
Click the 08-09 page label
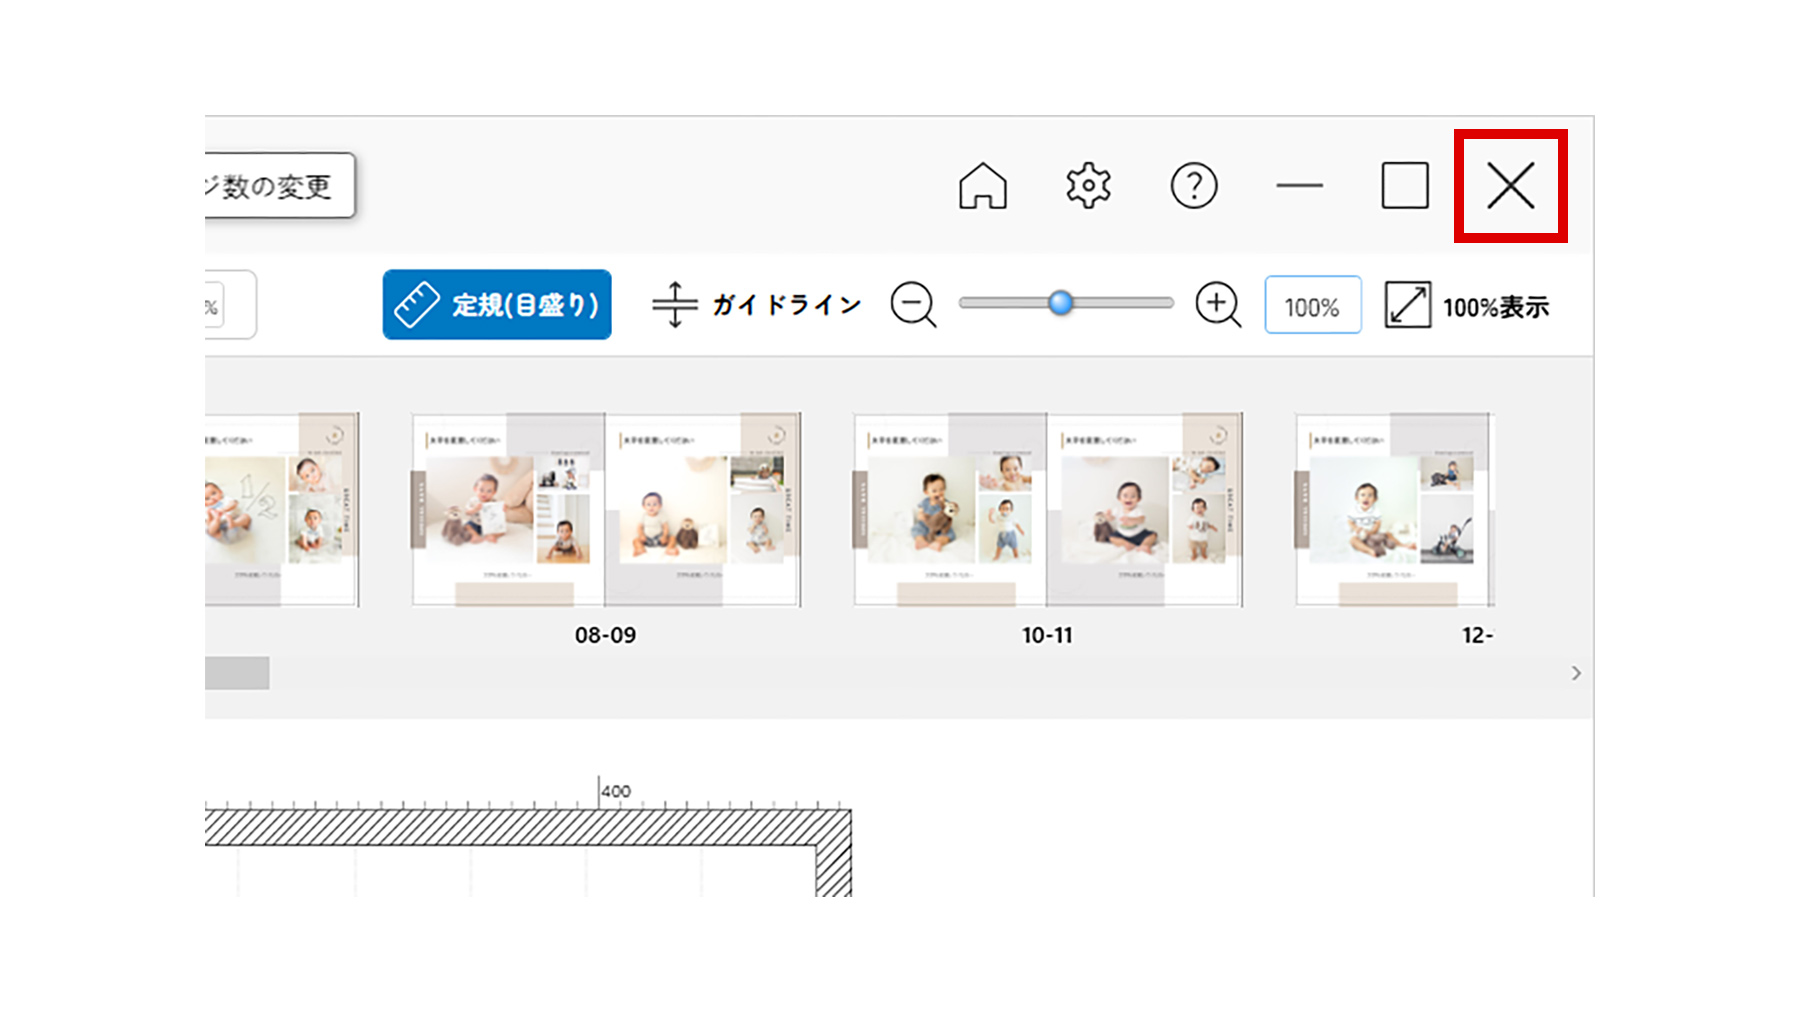point(605,635)
